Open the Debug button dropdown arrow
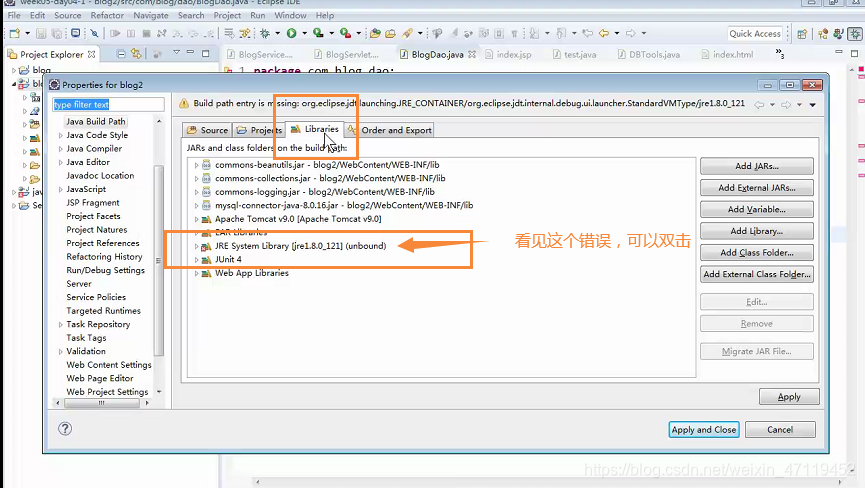 click(x=277, y=33)
